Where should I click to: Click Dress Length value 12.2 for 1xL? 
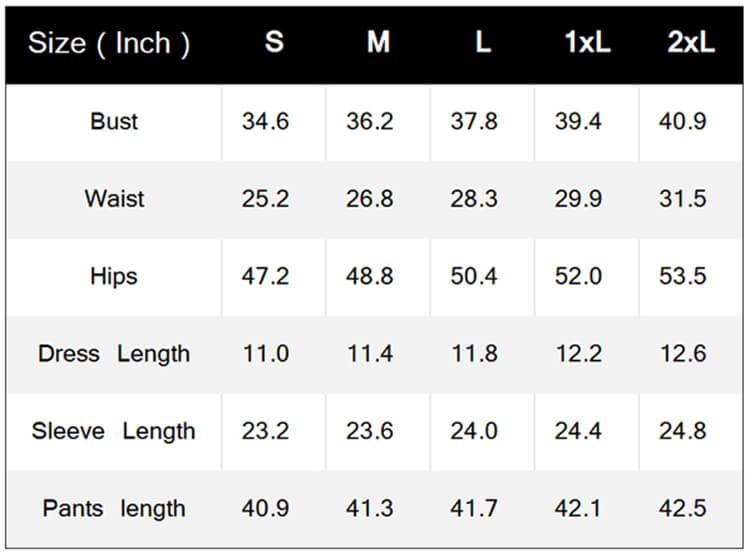pyautogui.click(x=579, y=354)
